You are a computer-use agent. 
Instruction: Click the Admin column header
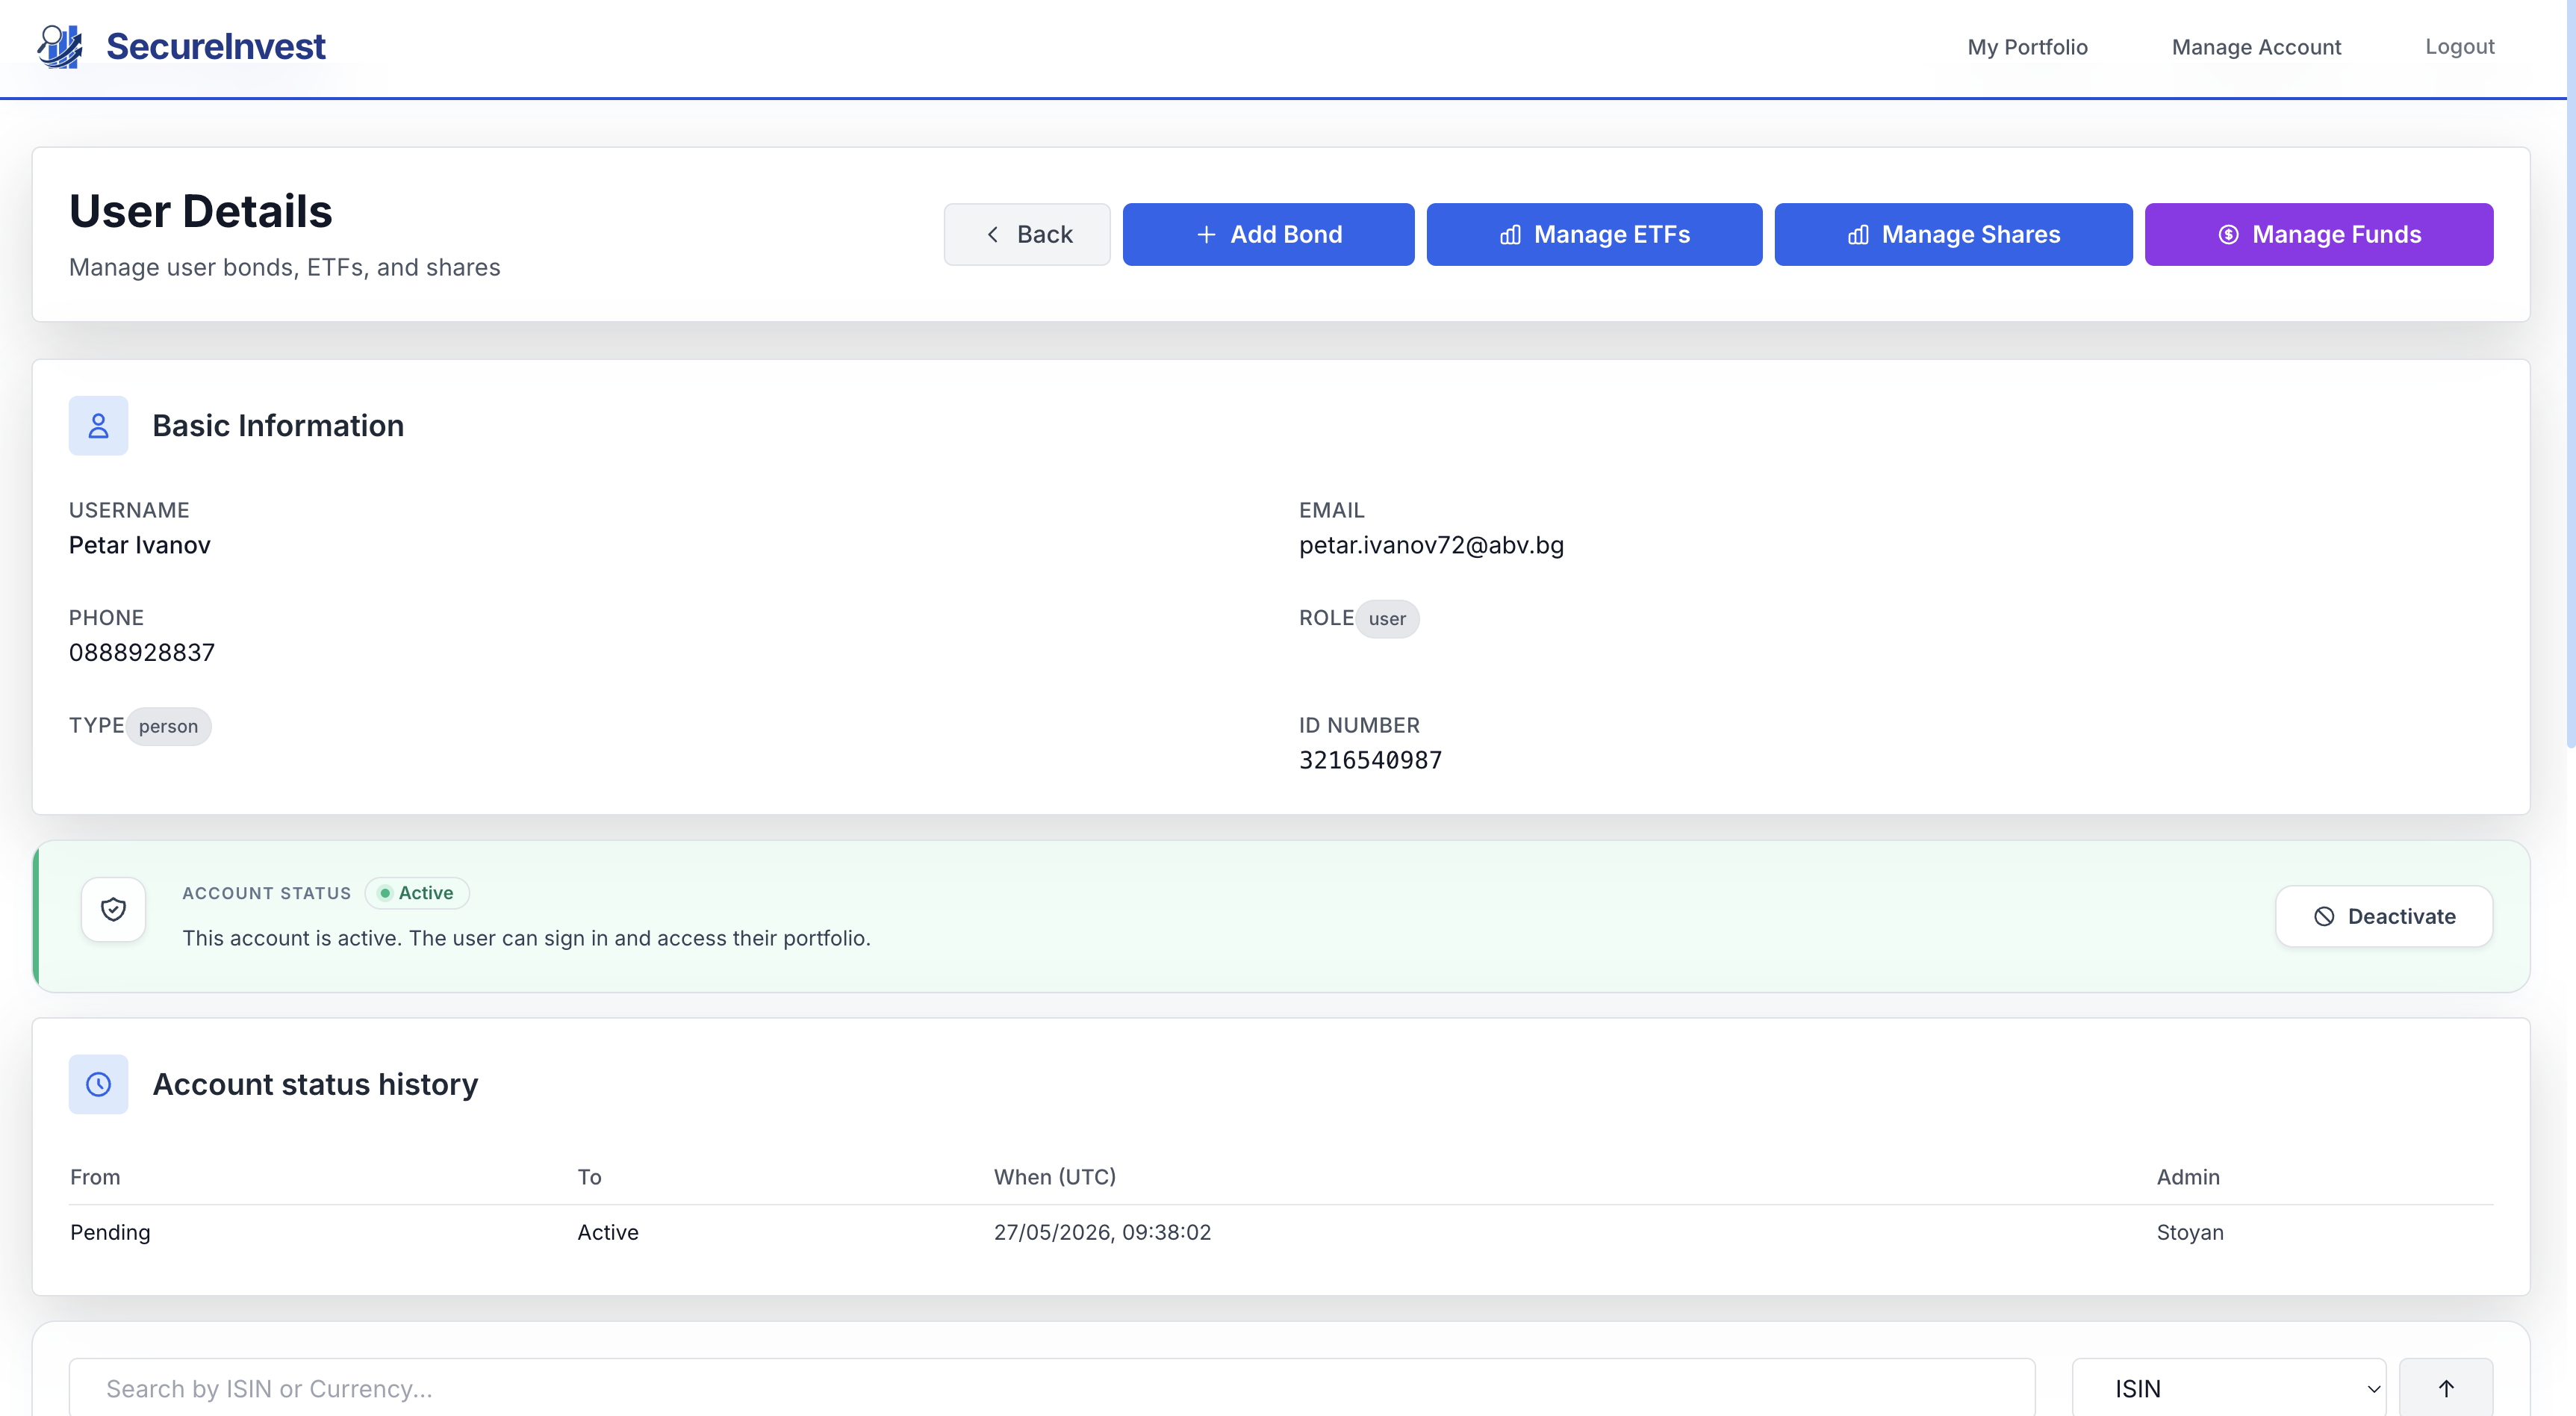click(2187, 1177)
